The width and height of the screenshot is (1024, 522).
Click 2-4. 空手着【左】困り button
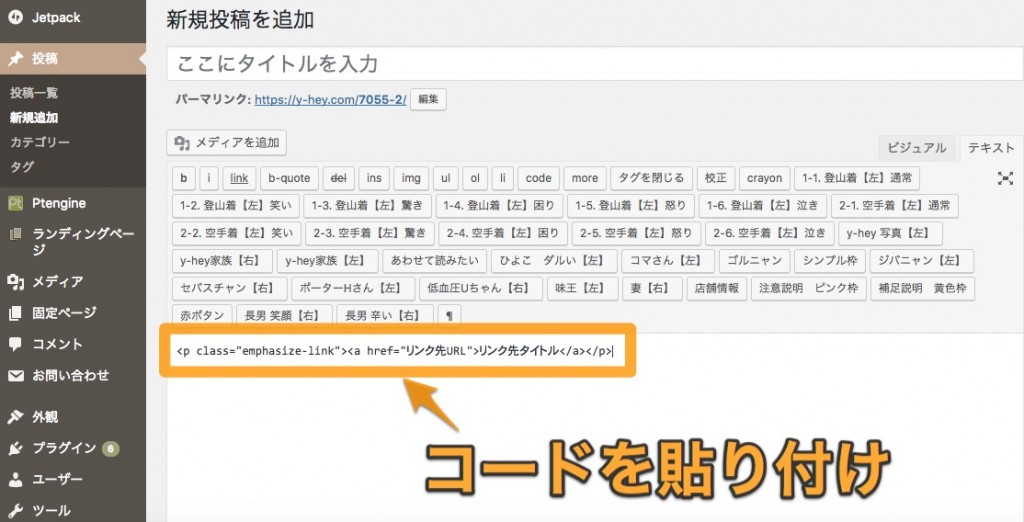(503, 233)
